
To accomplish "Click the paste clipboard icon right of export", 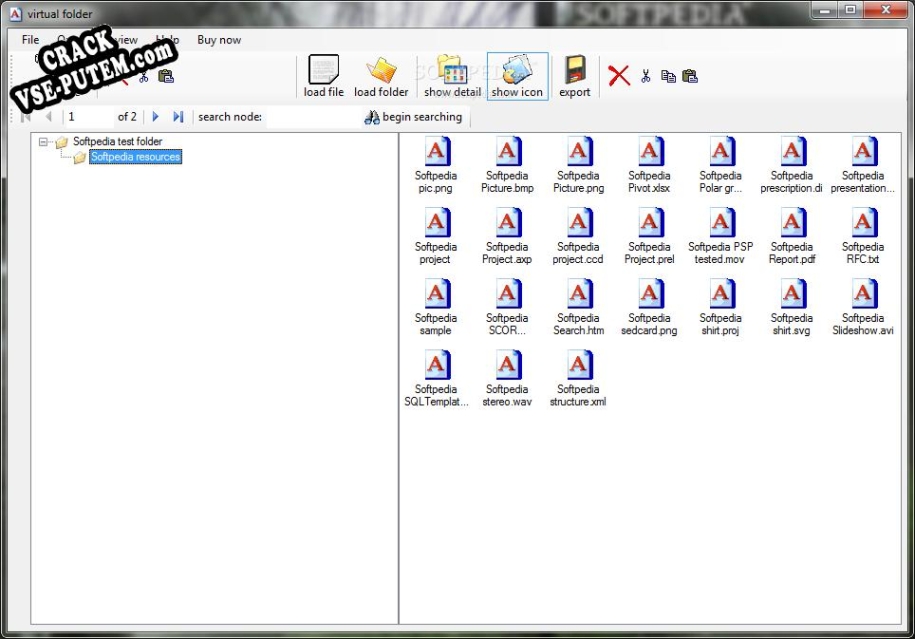I will (690, 76).
